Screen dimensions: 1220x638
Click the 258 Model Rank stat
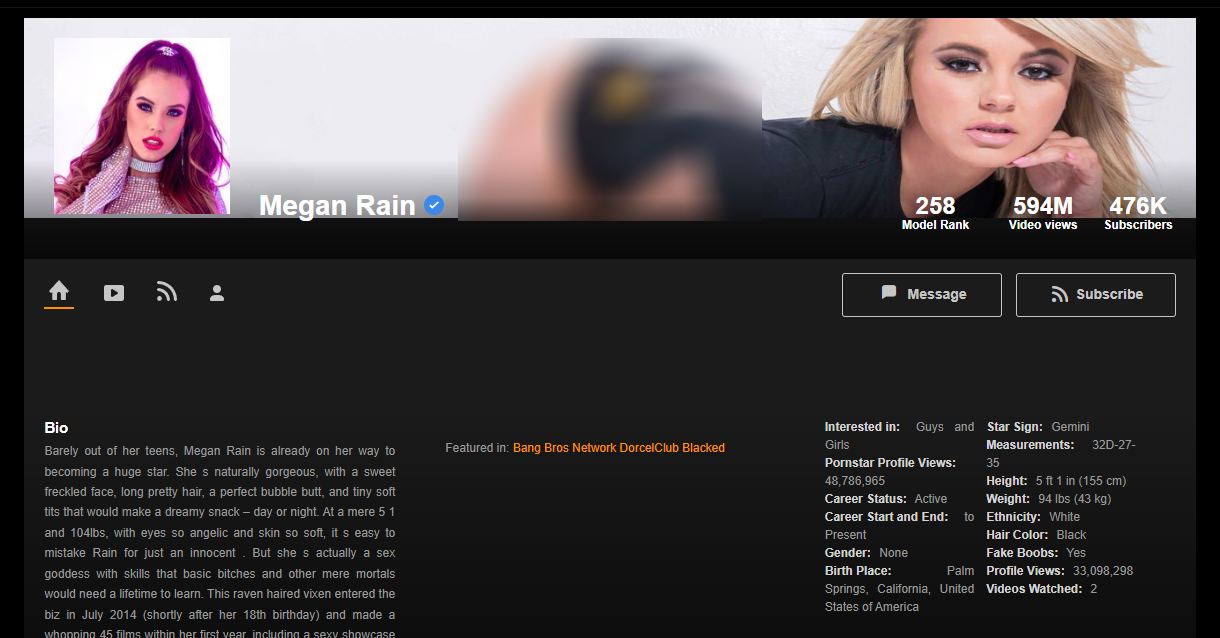(935, 212)
